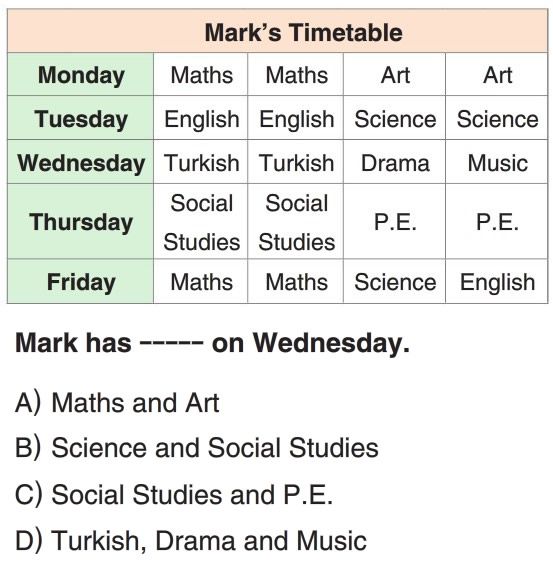
Task: Click the Science cell on Friday
Action: click(x=395, y=282)
